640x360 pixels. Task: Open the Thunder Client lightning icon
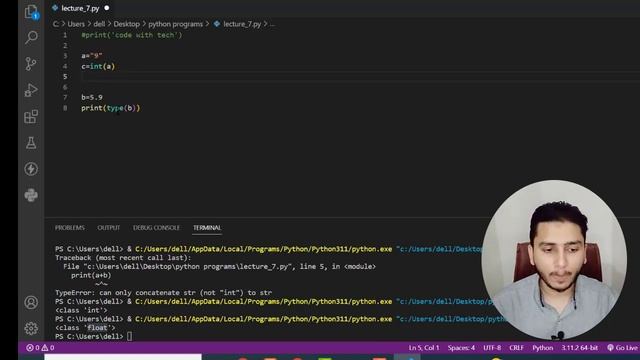point(31,169)
